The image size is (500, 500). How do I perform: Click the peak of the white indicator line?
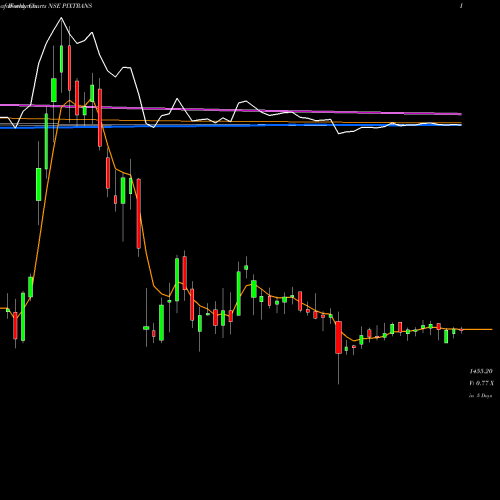[61, 18]
